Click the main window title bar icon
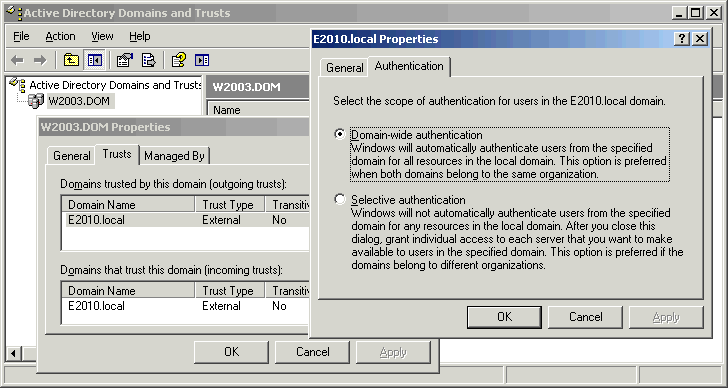Image resolution: width=728 pixels, height=388 pixels. [13, 12]
